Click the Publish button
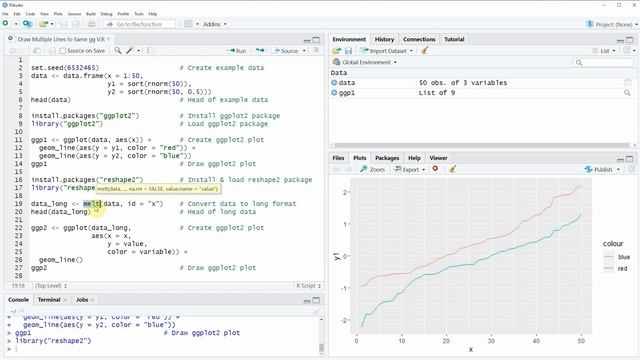This screenshot has width=640, height=360. click(599, 169)
